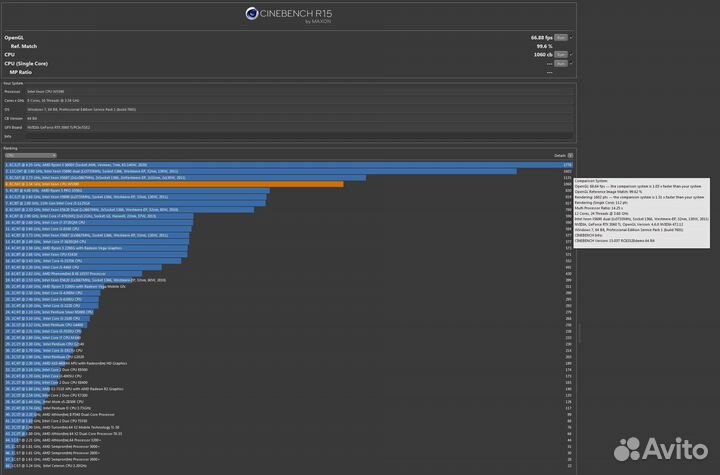Toggle the checkbox beside CPU (Single Core) Run

(x=571, y=63)
